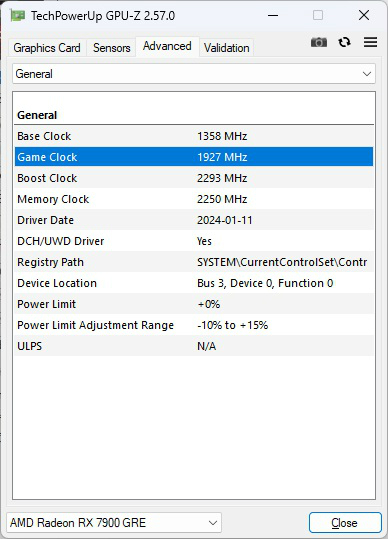Image resolution: width=388 pixels, height=539 pixels.
Task: Select the Base Clock row
Action: click(194, 136)
